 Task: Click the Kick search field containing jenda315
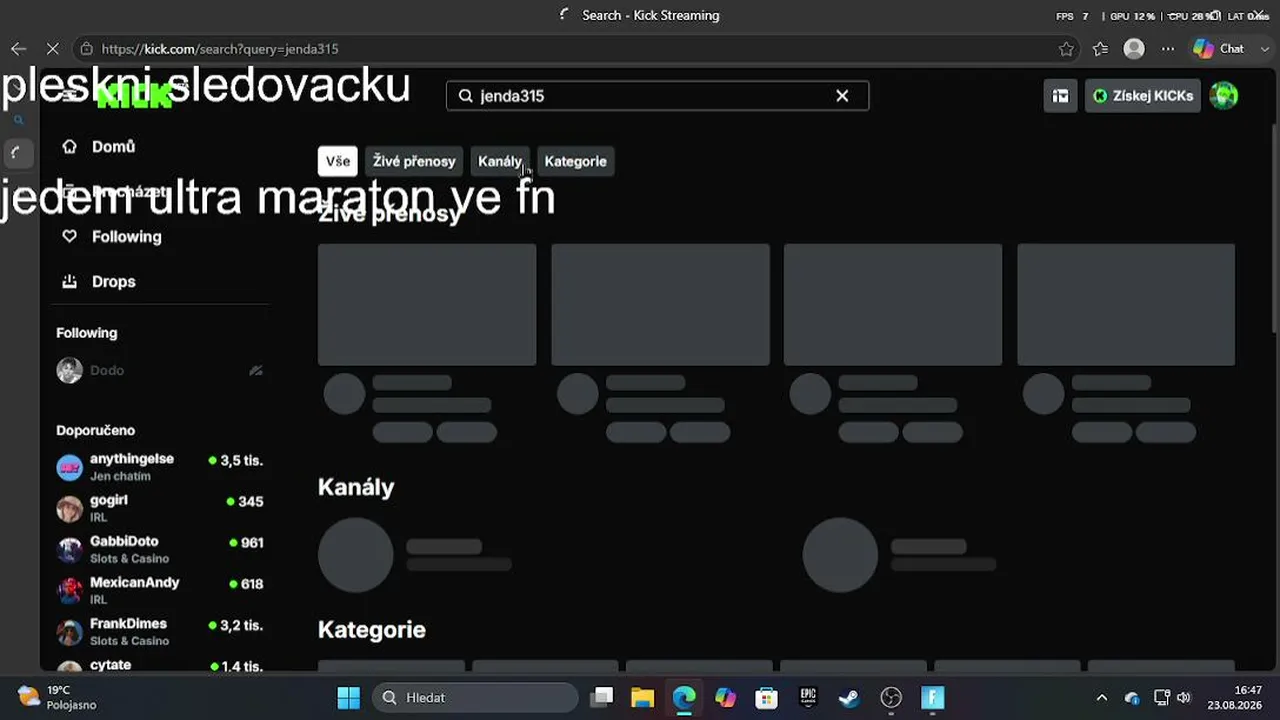657,96
